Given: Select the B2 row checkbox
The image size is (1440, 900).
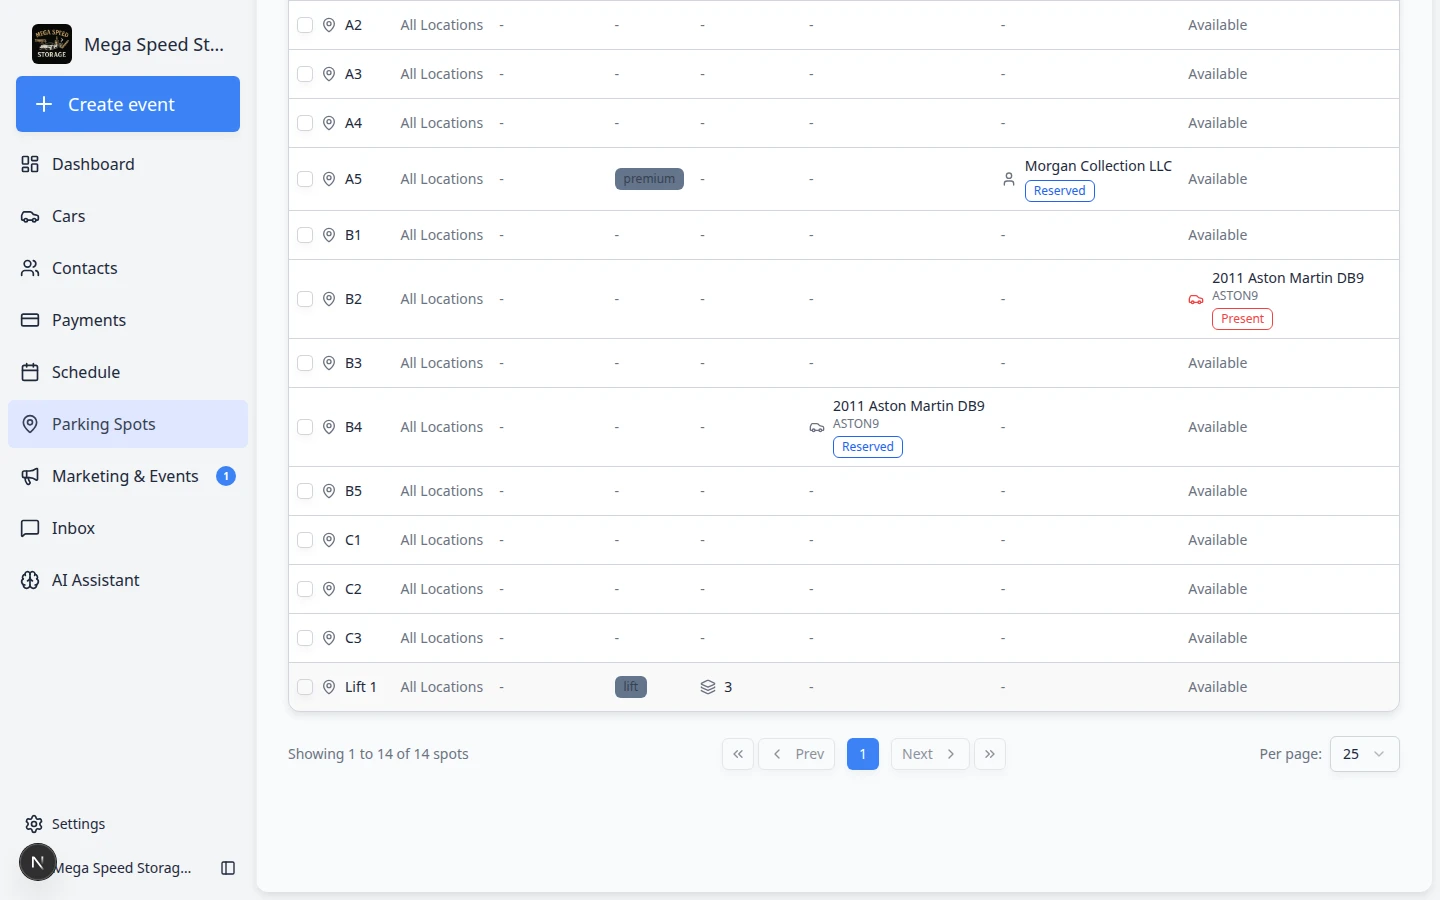Looking at the screenshot, I should click(x=305, y=299).
